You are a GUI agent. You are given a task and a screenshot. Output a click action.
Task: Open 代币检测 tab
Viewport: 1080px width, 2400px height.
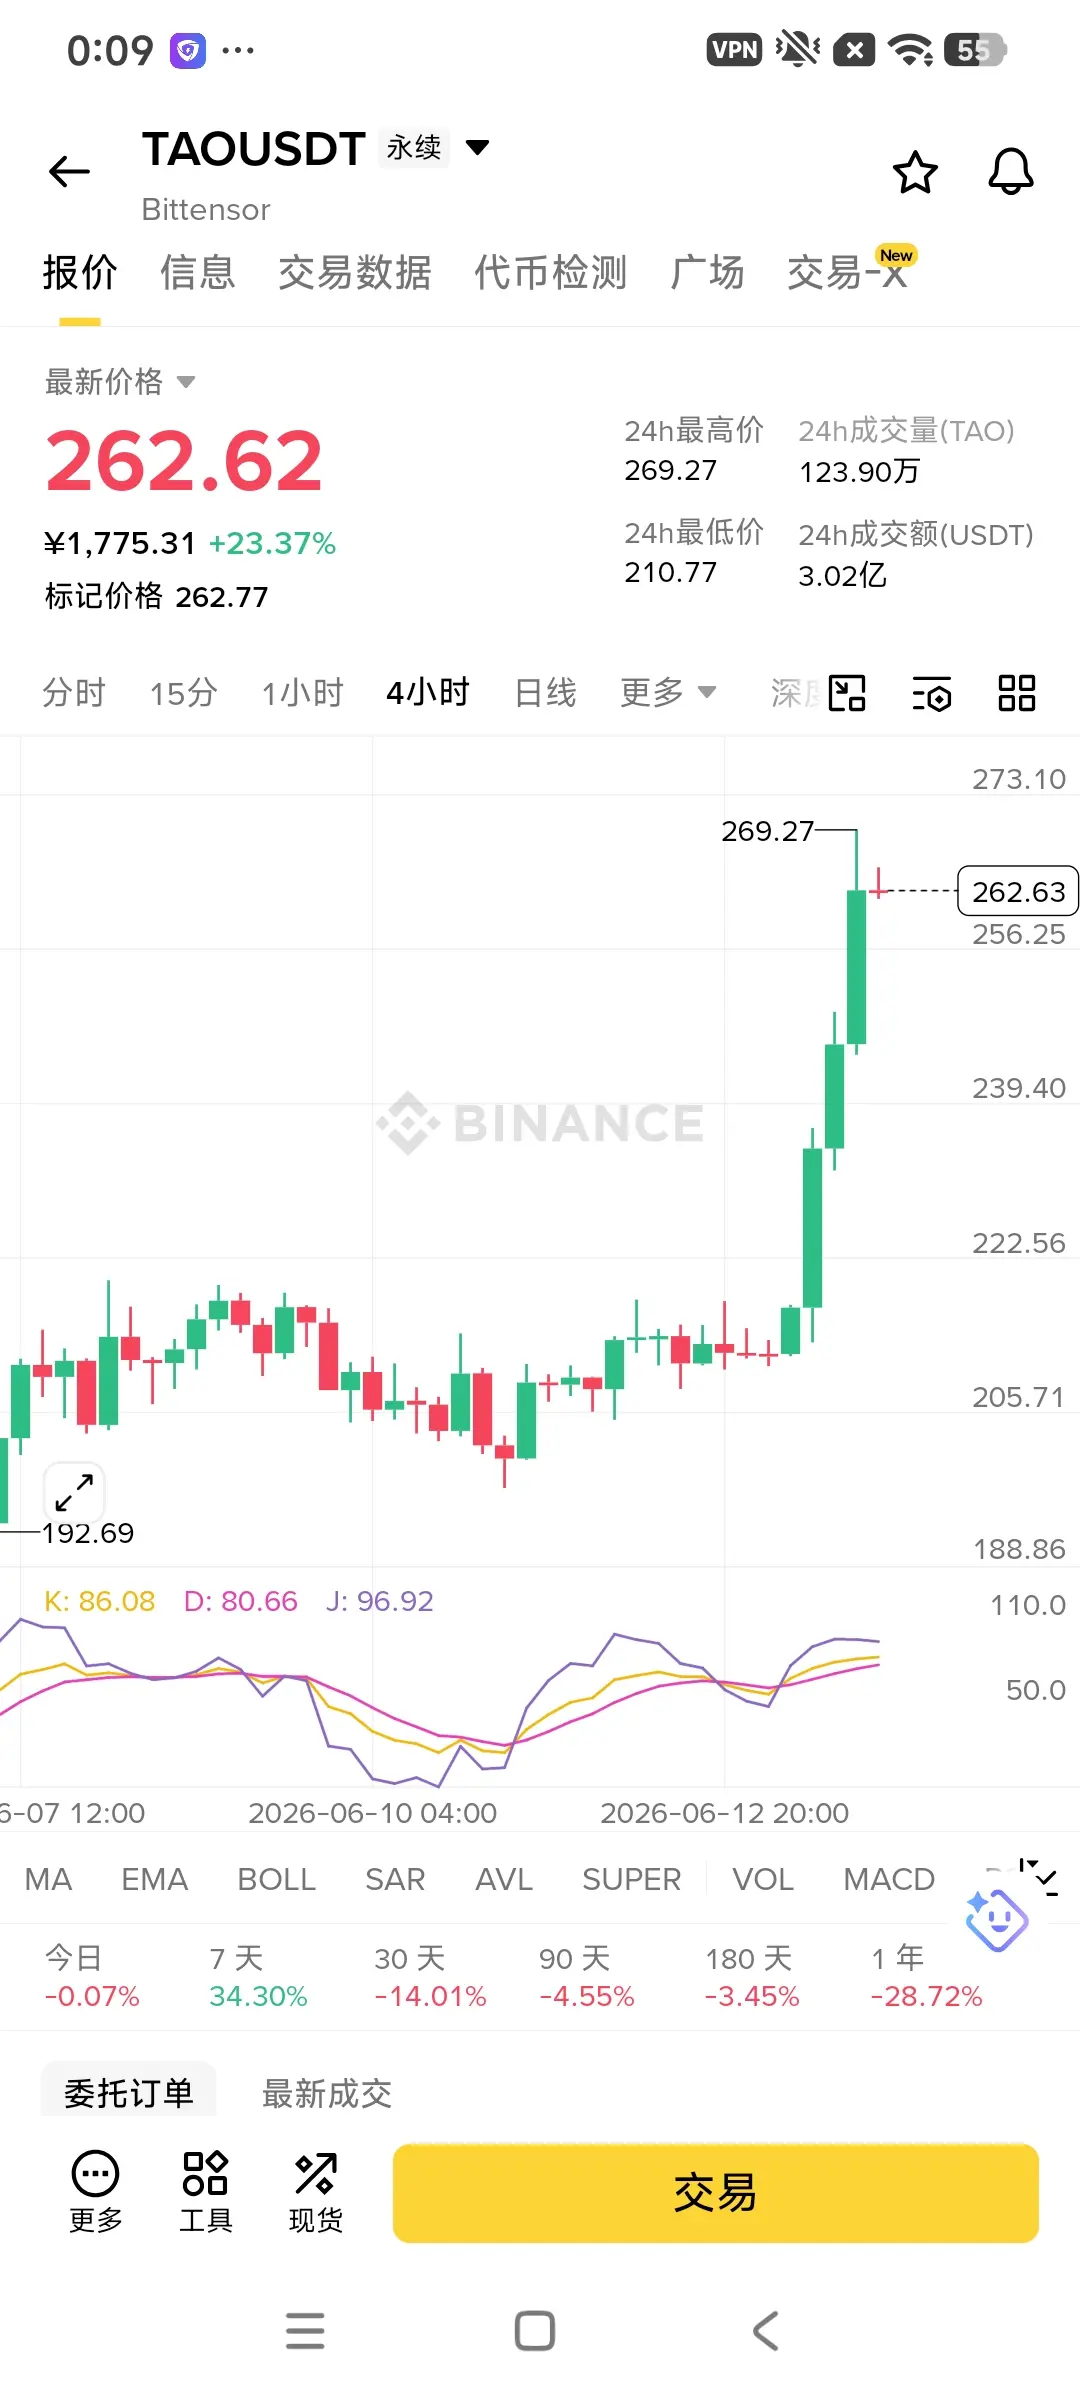[551, 272]
